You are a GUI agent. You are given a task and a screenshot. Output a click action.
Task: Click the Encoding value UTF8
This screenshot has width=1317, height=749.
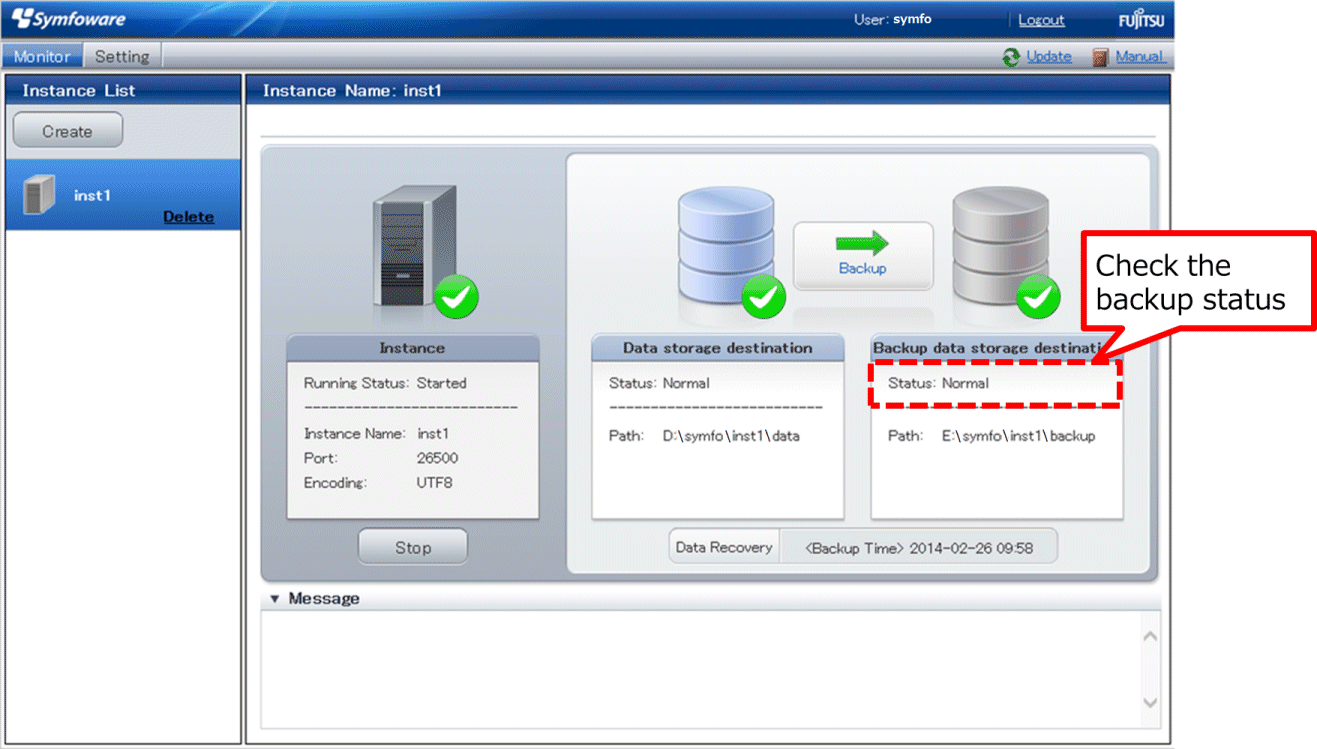tap(435, 483)
